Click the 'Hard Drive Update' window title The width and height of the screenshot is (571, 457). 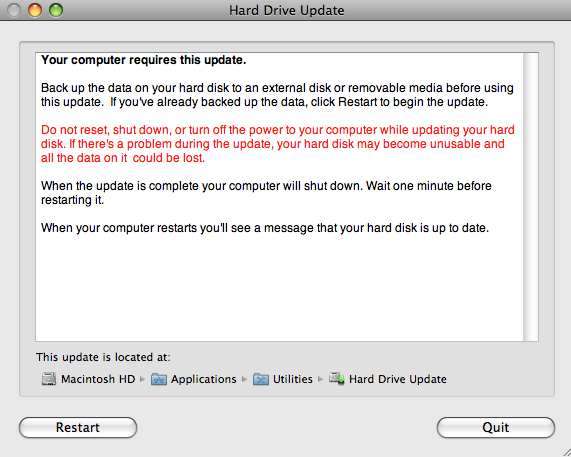[287, 10]
